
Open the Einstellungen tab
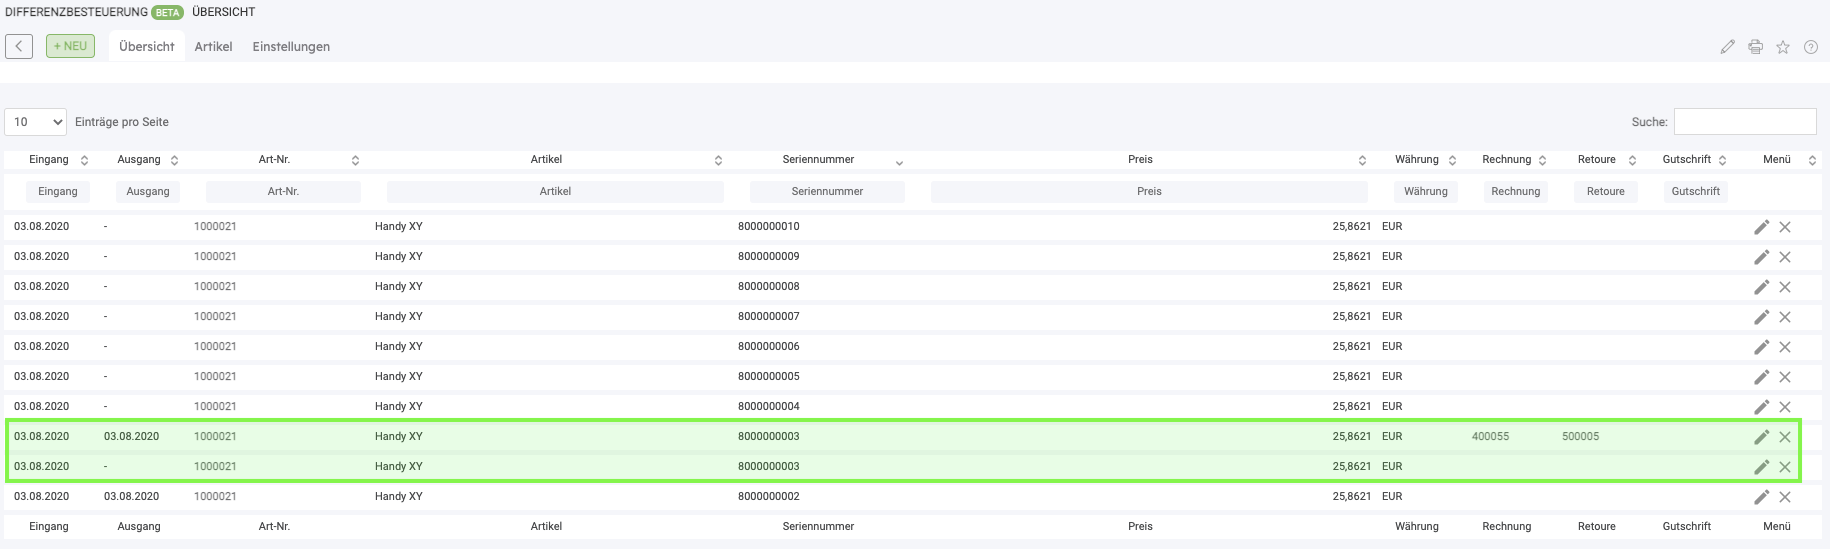click(x=291, y=47)
